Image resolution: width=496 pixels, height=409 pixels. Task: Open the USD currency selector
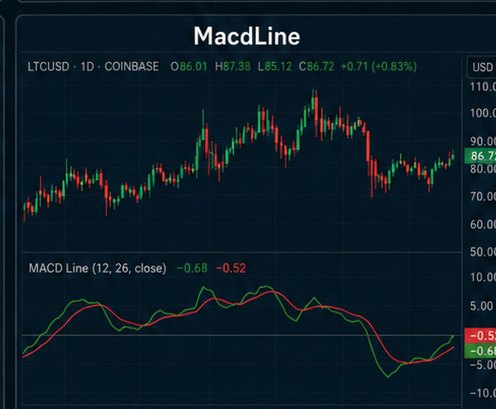tap(482, 67)
